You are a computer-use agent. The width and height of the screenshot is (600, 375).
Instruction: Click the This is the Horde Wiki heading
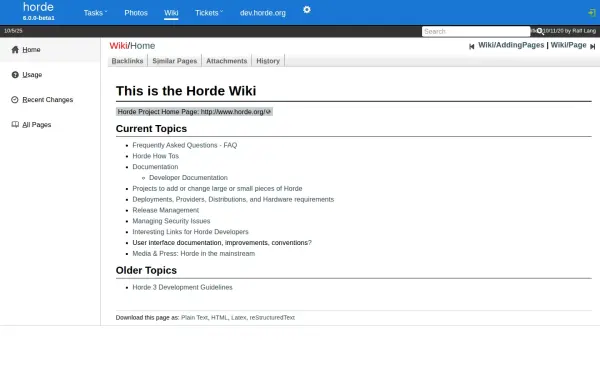(x=186, y=91)
